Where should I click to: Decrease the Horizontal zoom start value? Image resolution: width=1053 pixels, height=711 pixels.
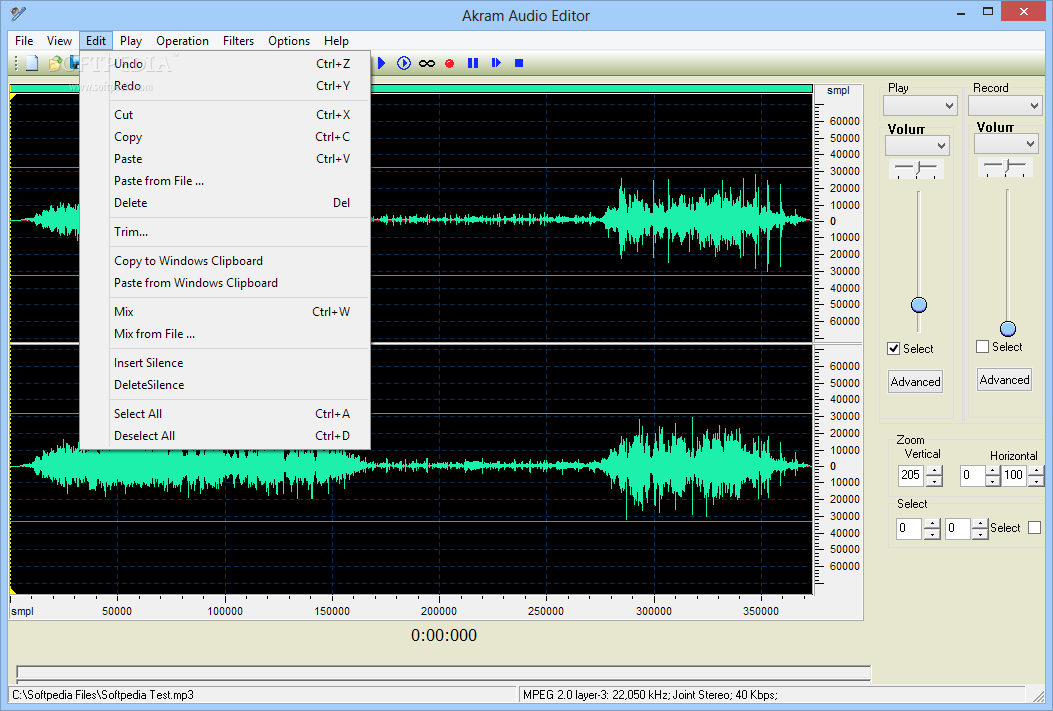[x=993, y=481]
